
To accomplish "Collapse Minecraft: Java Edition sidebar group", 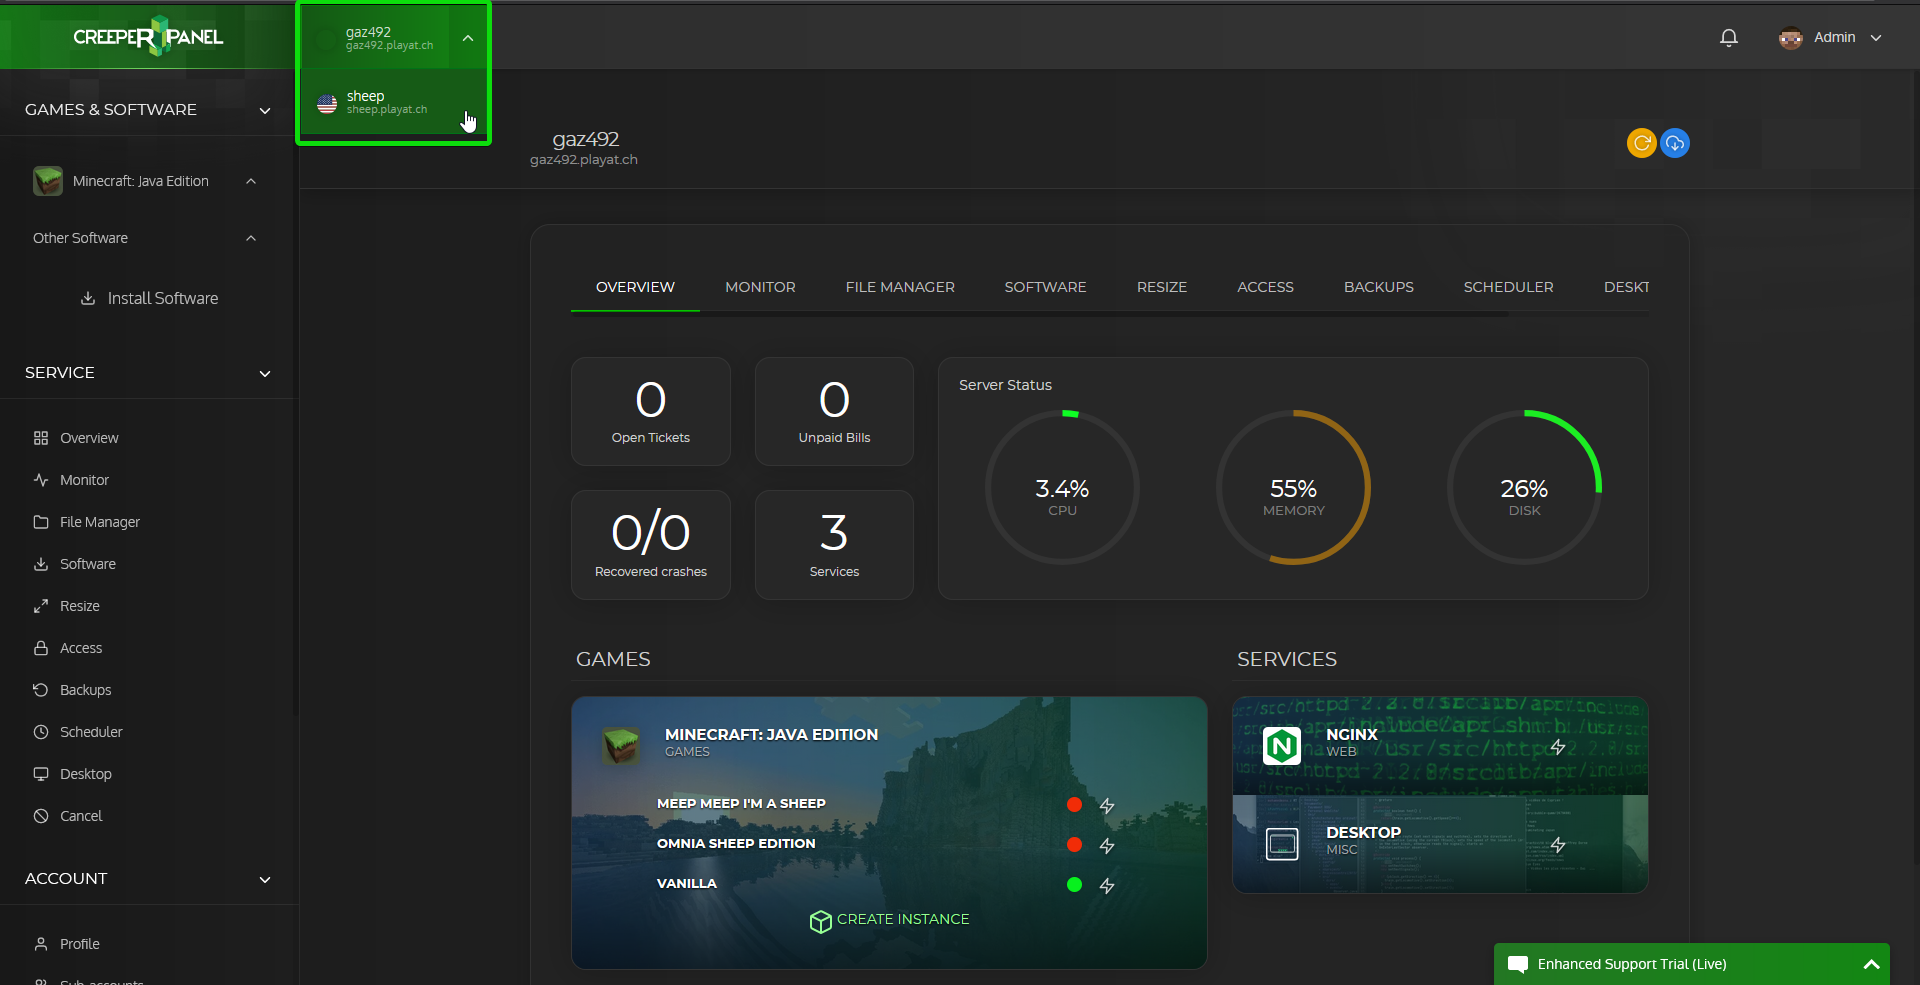I will pos(251,181).
